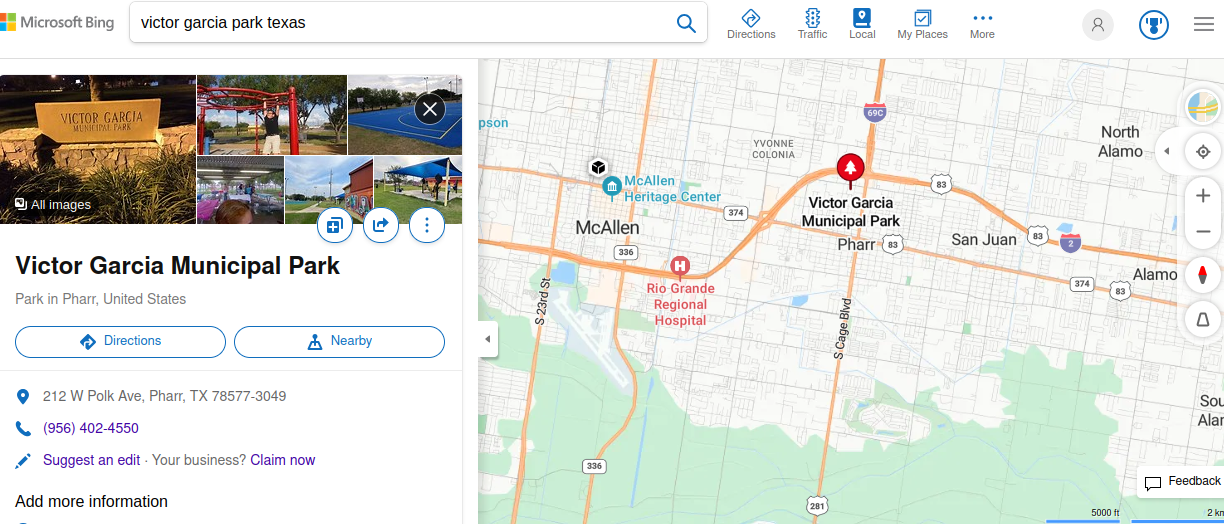Click the share icon button
This screenshot has height=524, width=1224.
[381, 225]
